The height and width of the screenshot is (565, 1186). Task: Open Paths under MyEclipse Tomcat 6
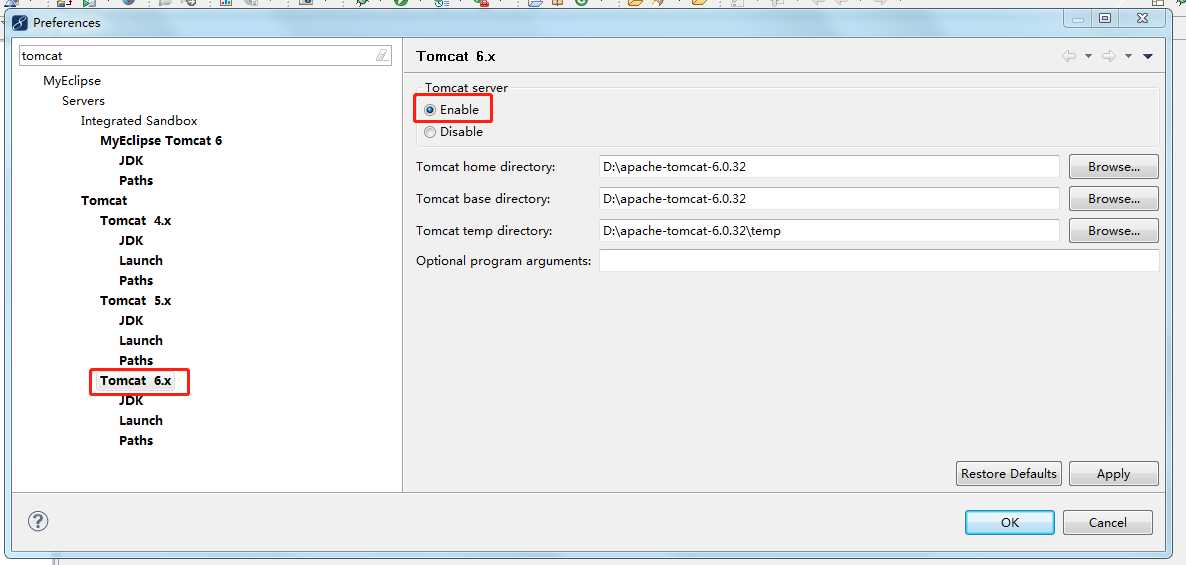pos(136,181)
